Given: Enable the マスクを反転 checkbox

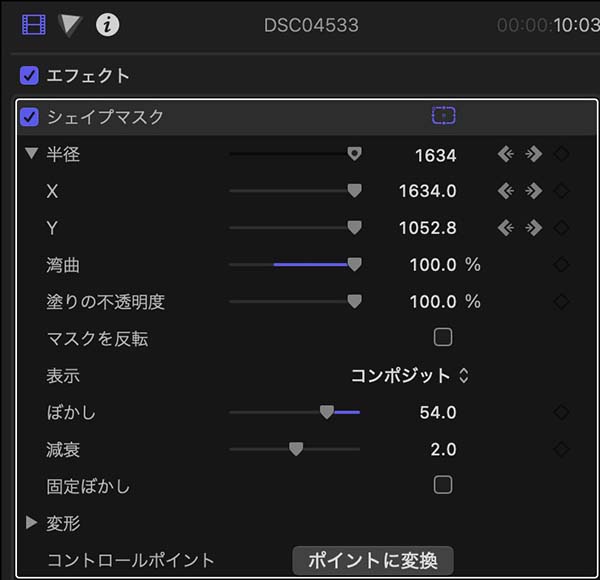Looking at the screenshot, I should tap(443, 337).
